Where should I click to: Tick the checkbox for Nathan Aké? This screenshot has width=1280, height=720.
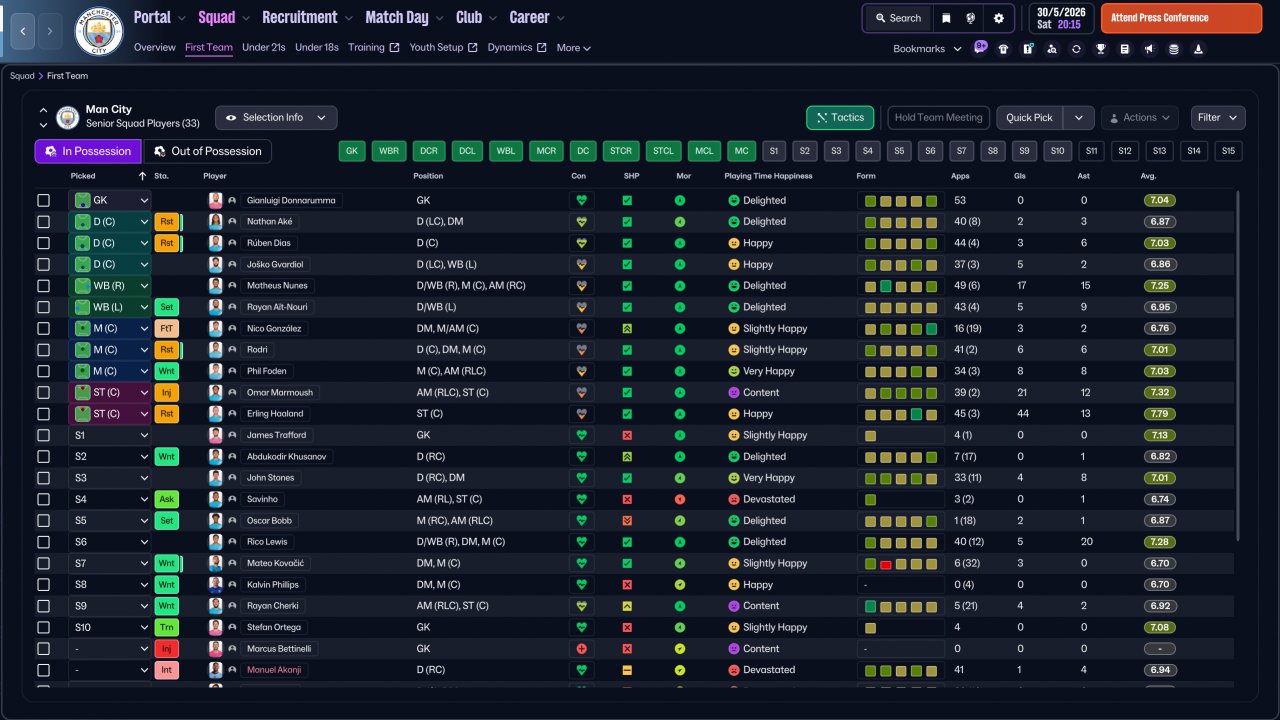click(x=43, y=222)
